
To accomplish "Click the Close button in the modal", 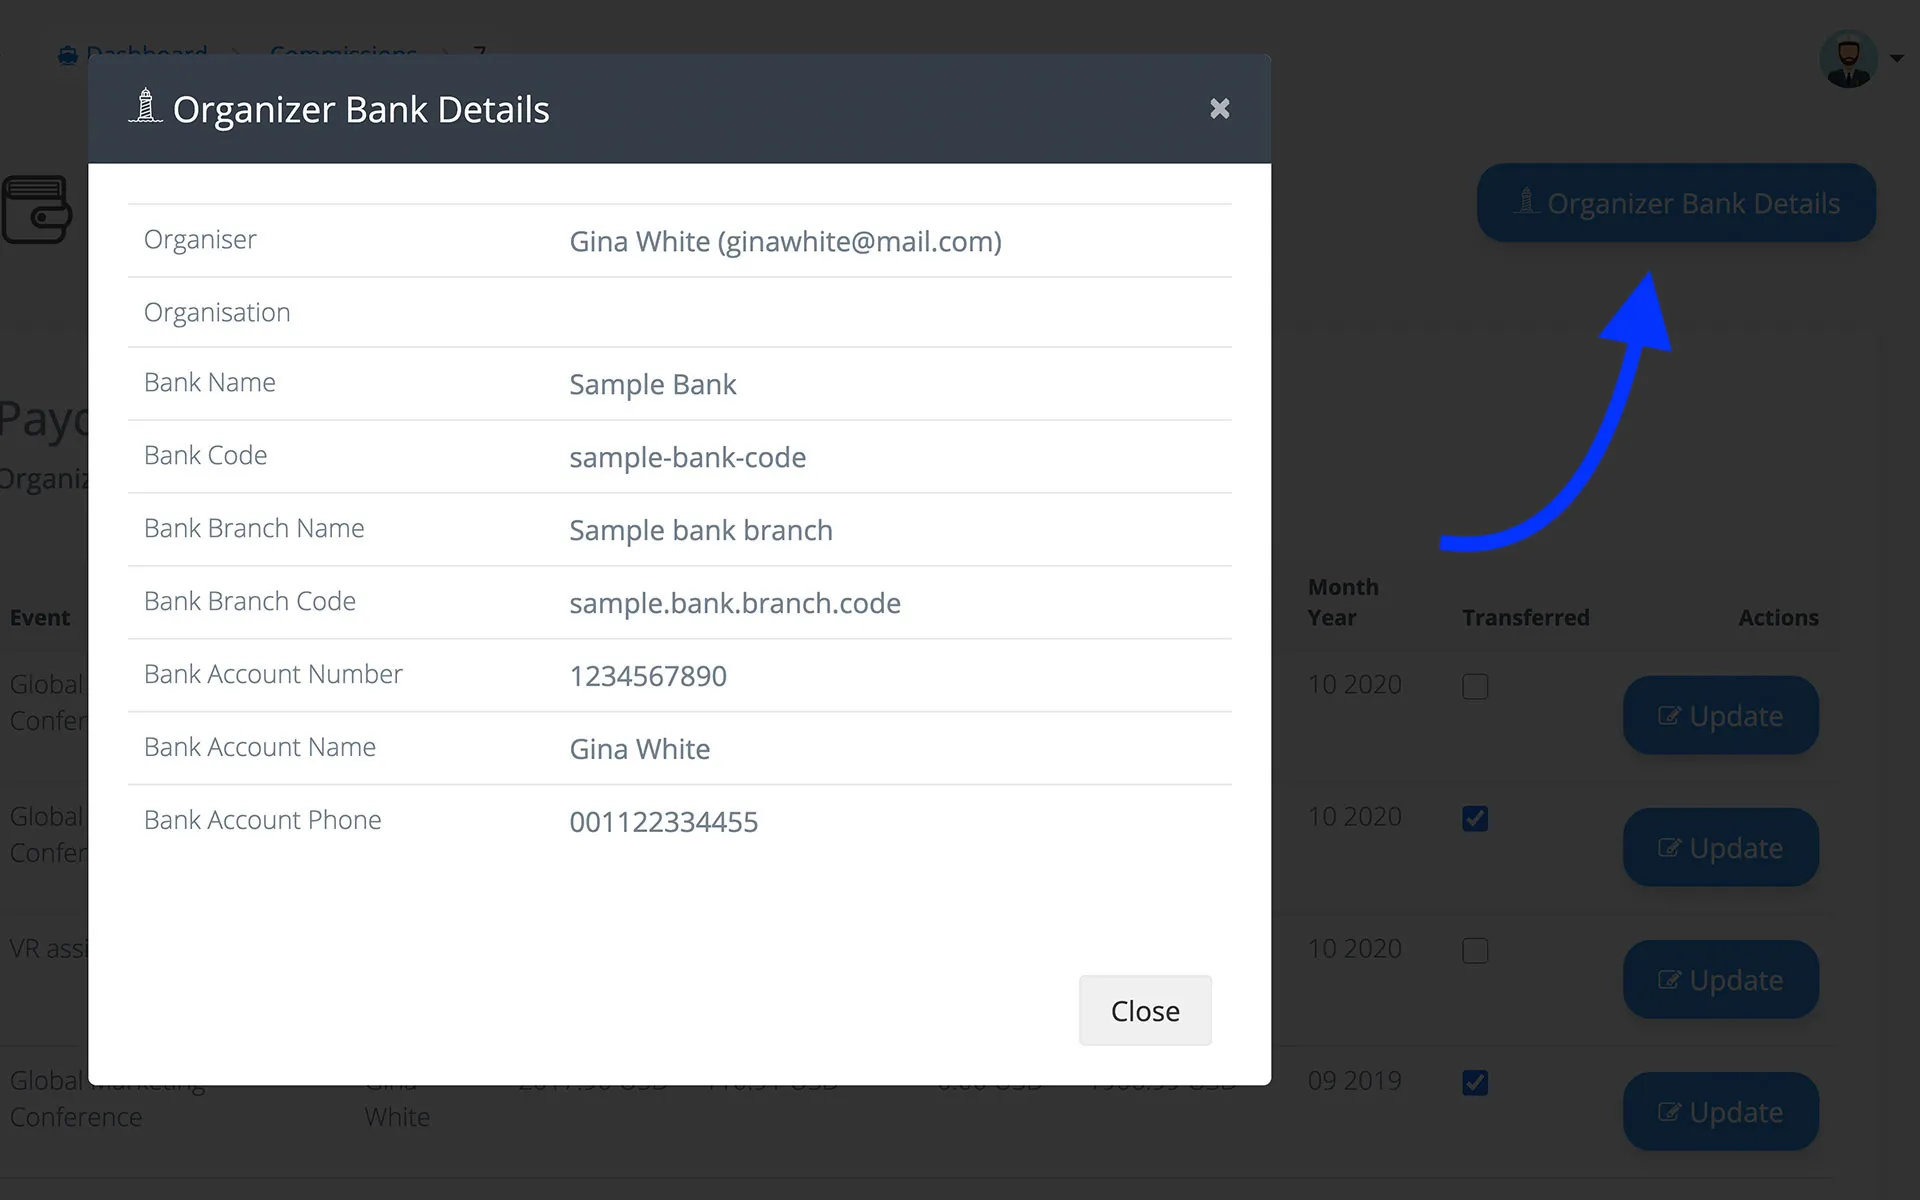I will 1144,1010.
